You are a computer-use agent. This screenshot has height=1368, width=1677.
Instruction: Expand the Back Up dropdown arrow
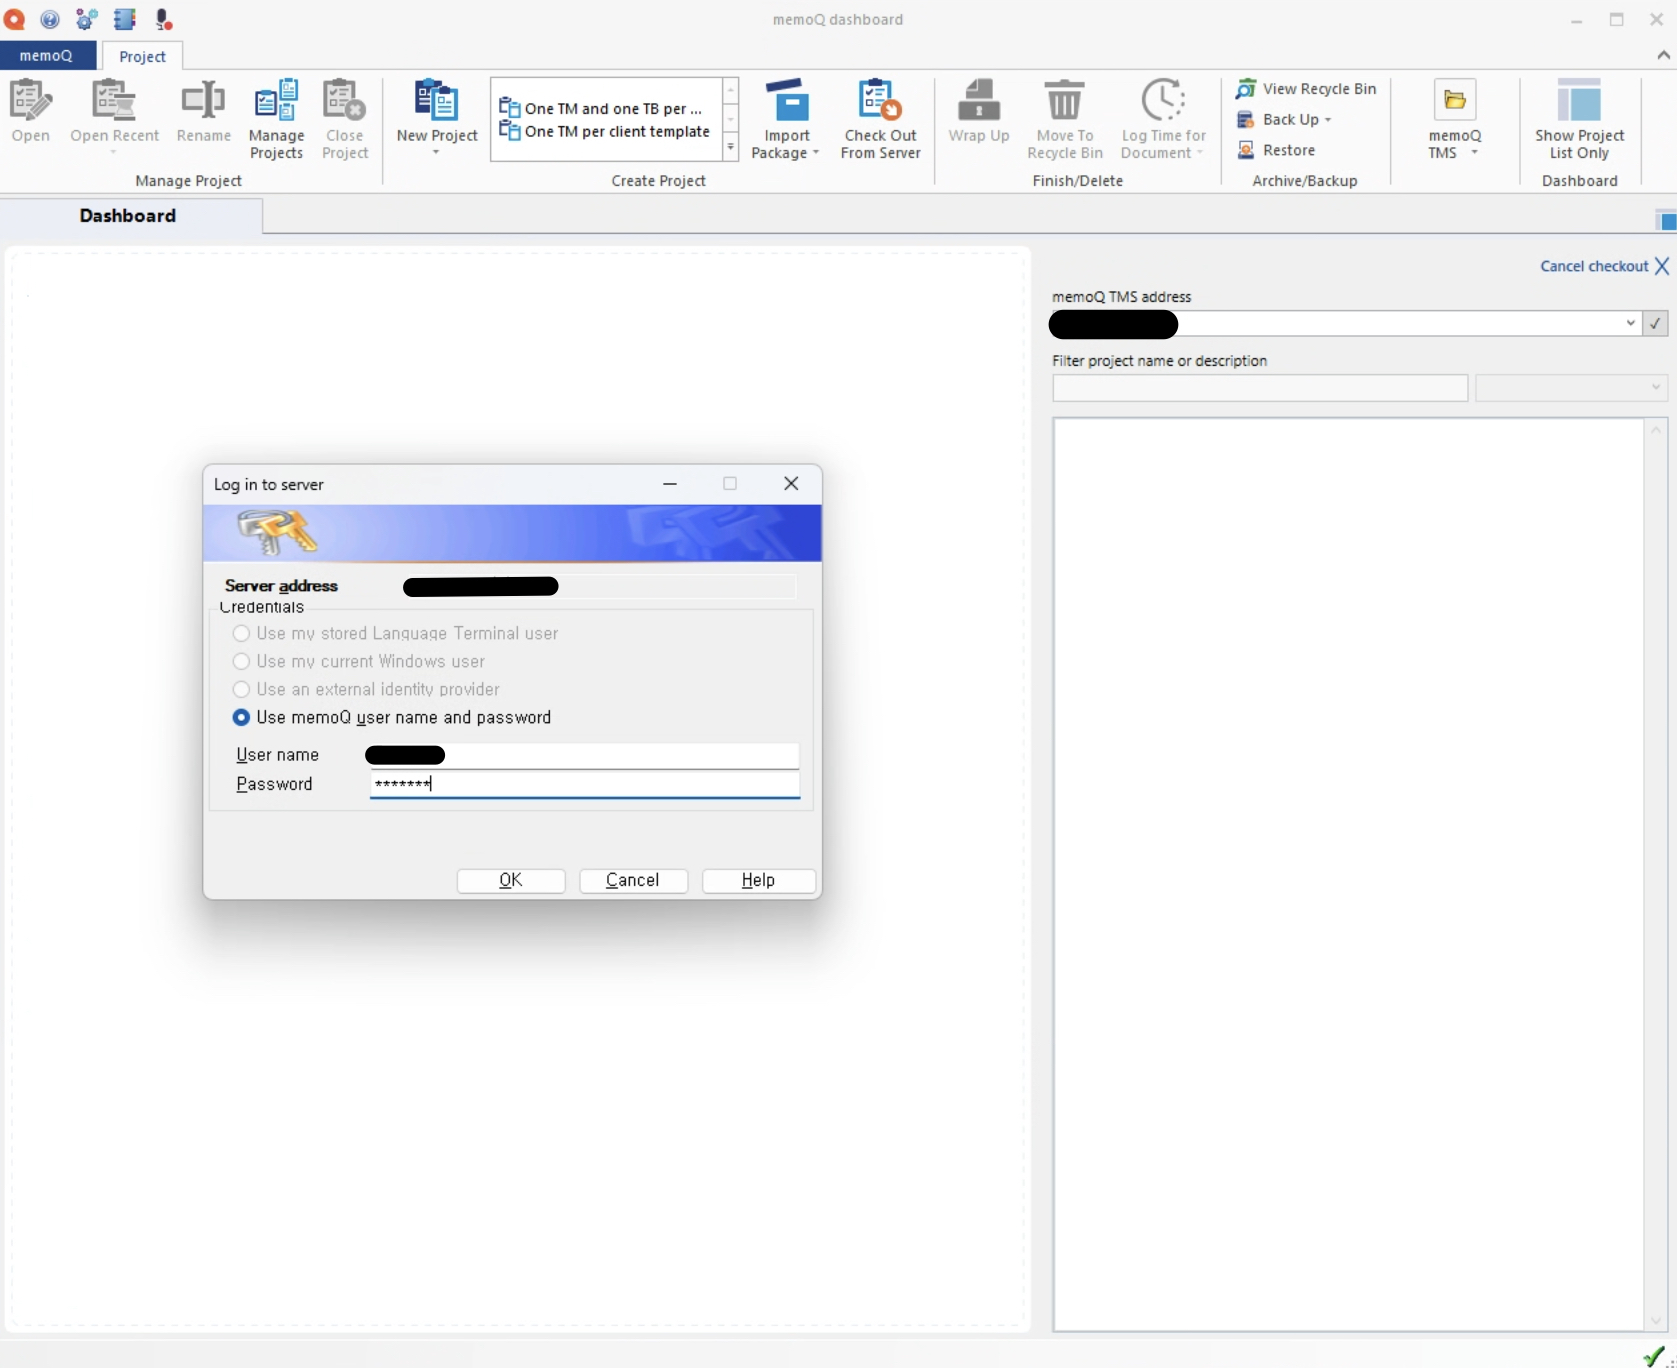(x=1328, y=120)
